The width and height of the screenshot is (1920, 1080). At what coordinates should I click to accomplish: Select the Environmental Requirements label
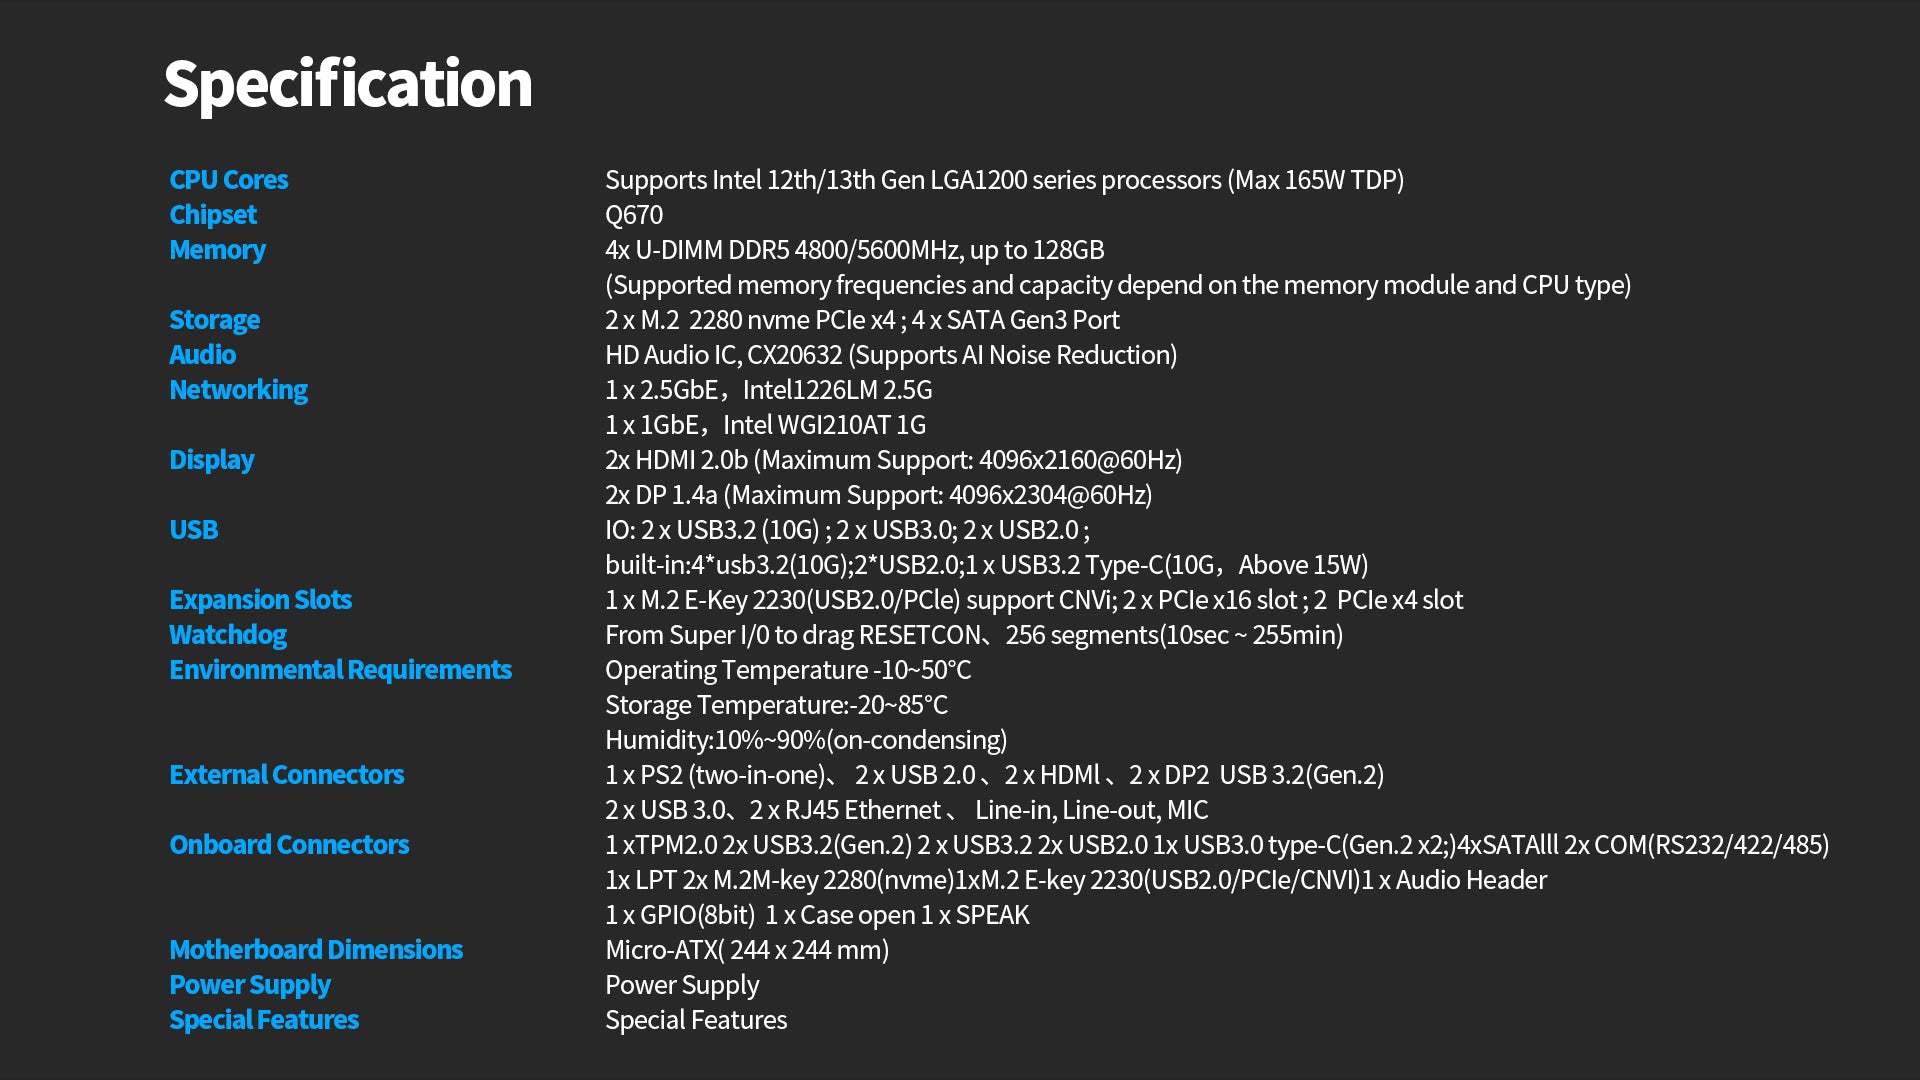coord(340,670)
